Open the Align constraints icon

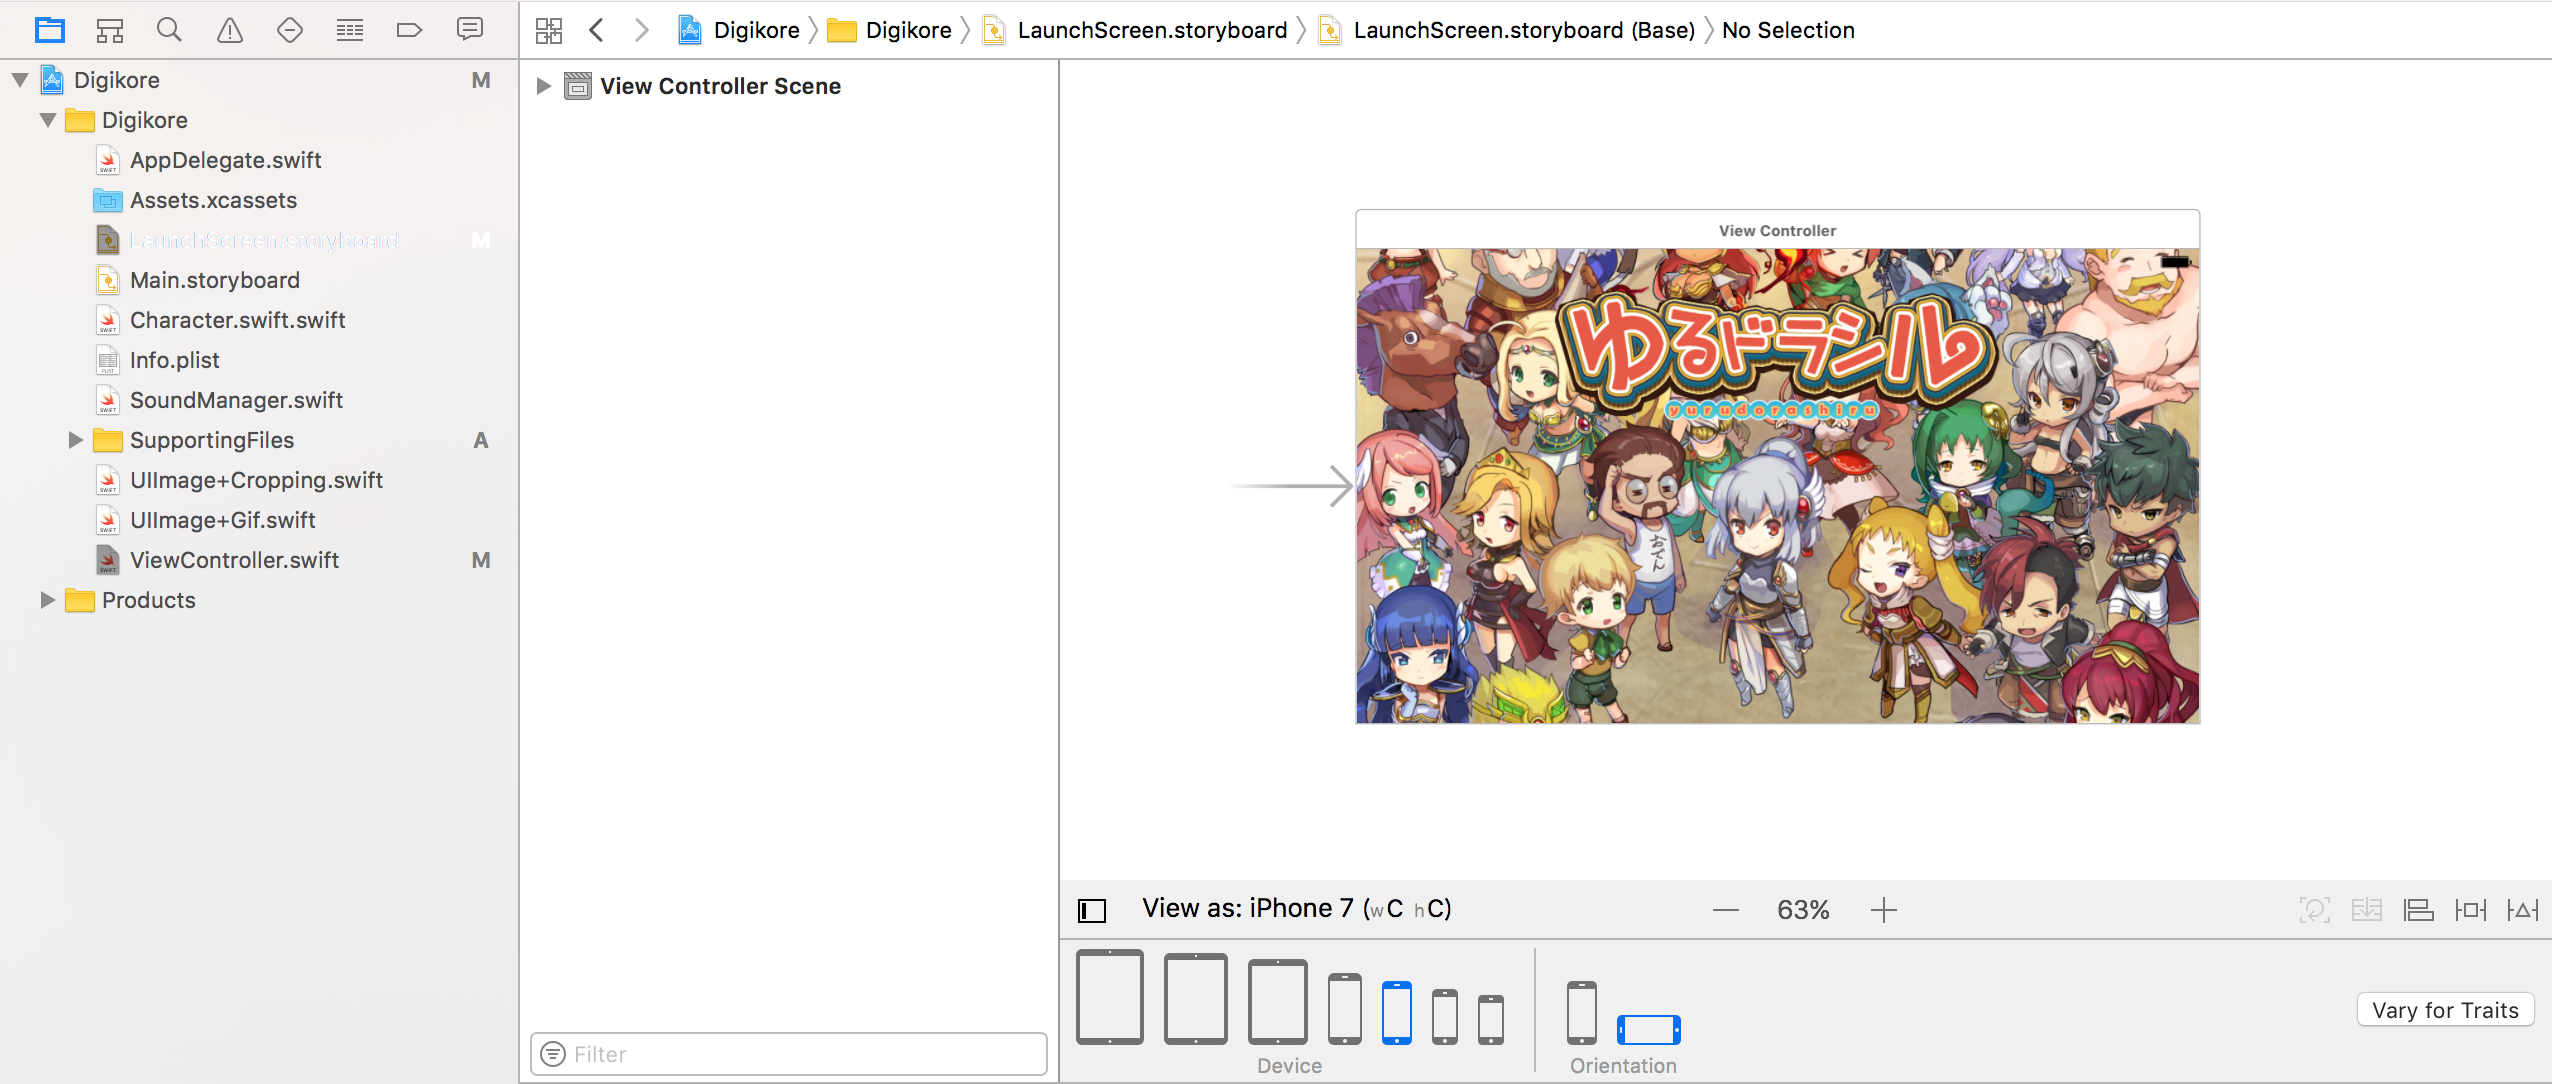coord(2419,910)
